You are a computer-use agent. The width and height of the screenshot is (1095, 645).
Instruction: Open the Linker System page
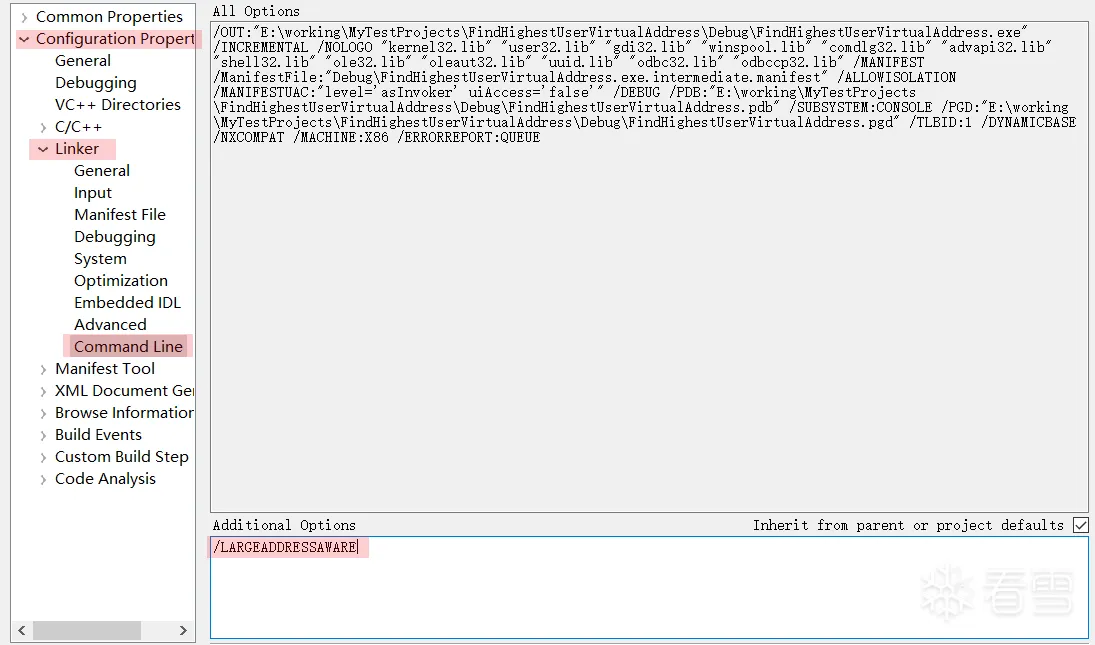coord(101,259)
